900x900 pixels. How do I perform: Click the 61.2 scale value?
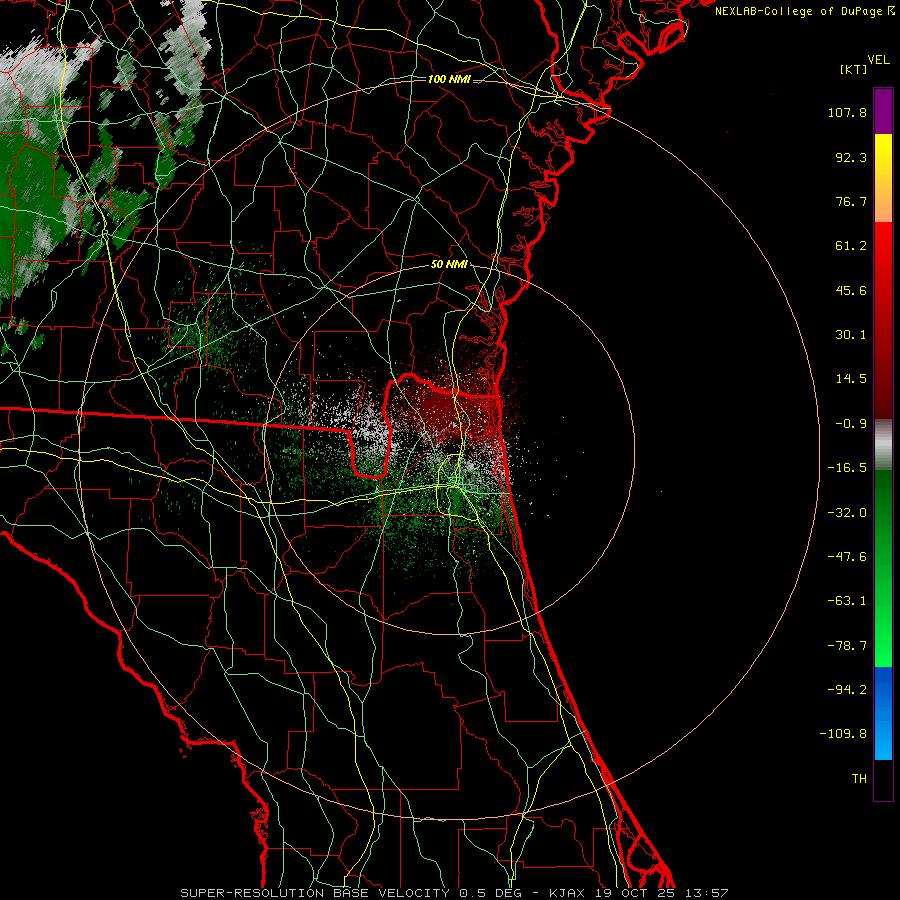point(851,246)
